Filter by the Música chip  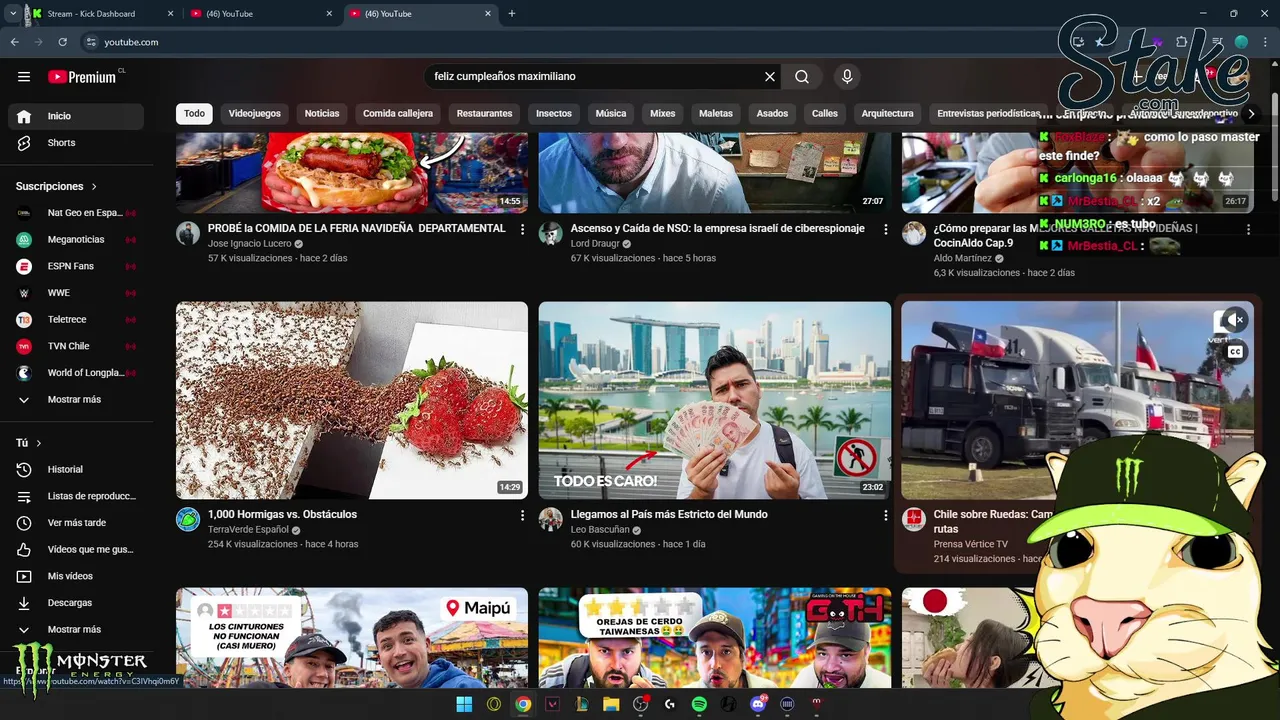pyautogui.click(x=611, y=114)
